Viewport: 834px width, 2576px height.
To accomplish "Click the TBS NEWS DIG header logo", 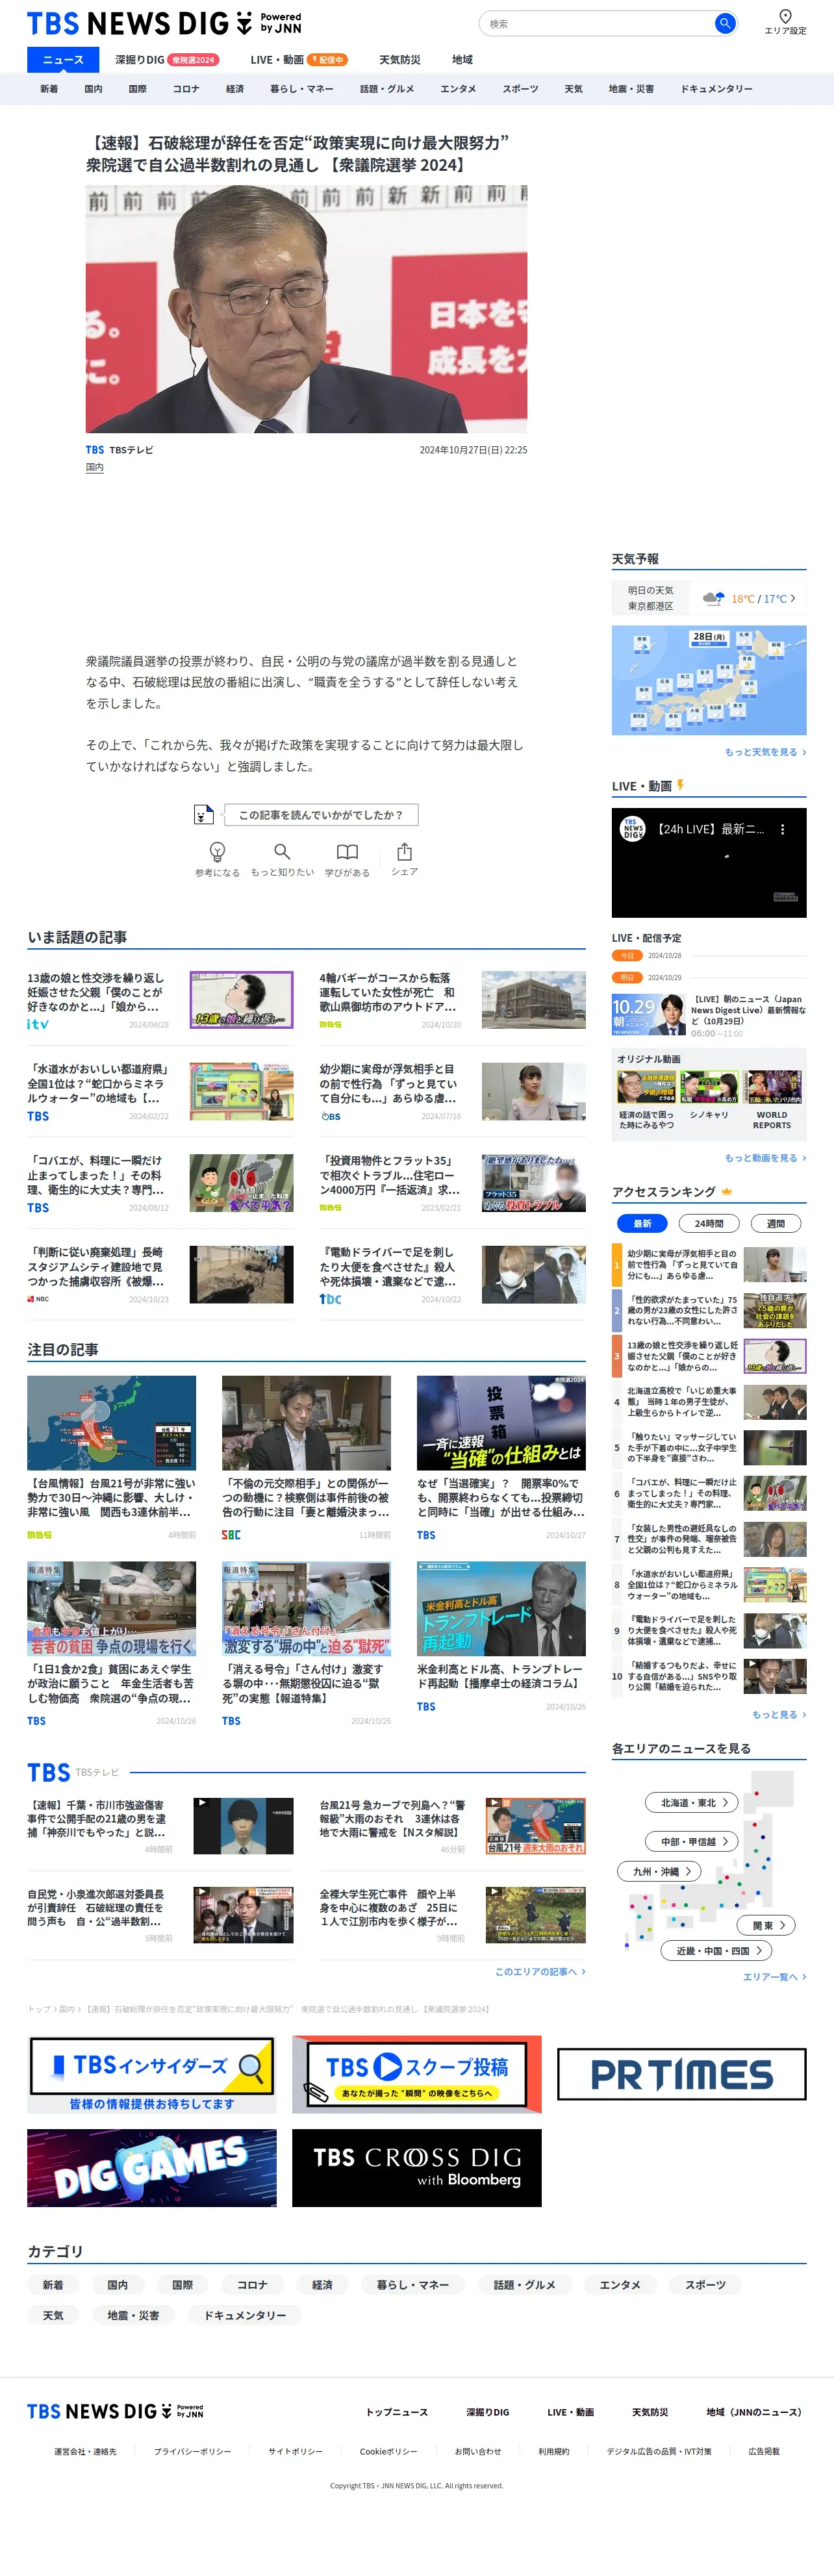I will click(x=164, y=22).
